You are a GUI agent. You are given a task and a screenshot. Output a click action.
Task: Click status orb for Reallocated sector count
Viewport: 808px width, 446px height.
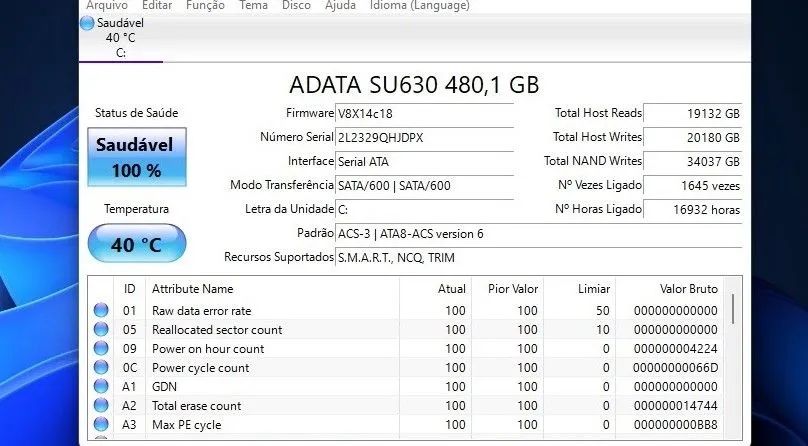point(101,330)
